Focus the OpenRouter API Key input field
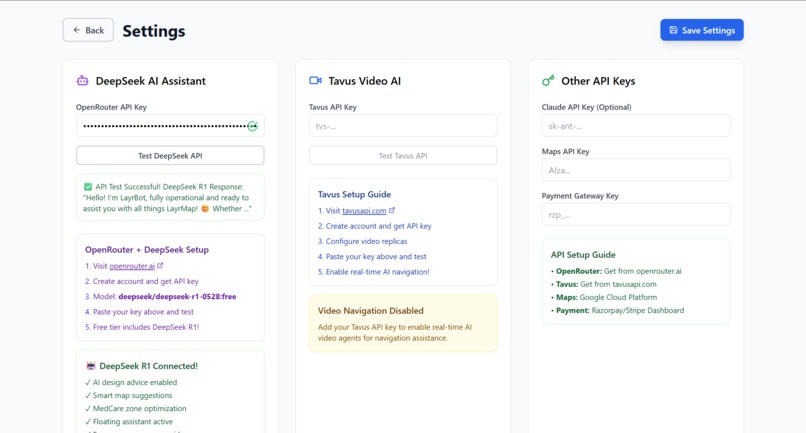 tap(170, 126)
